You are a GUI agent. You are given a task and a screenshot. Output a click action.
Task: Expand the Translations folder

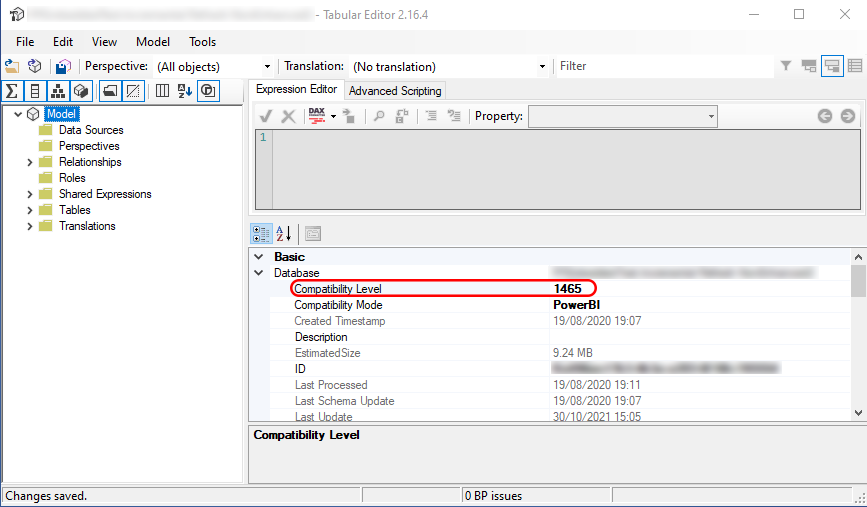point(30,227)
